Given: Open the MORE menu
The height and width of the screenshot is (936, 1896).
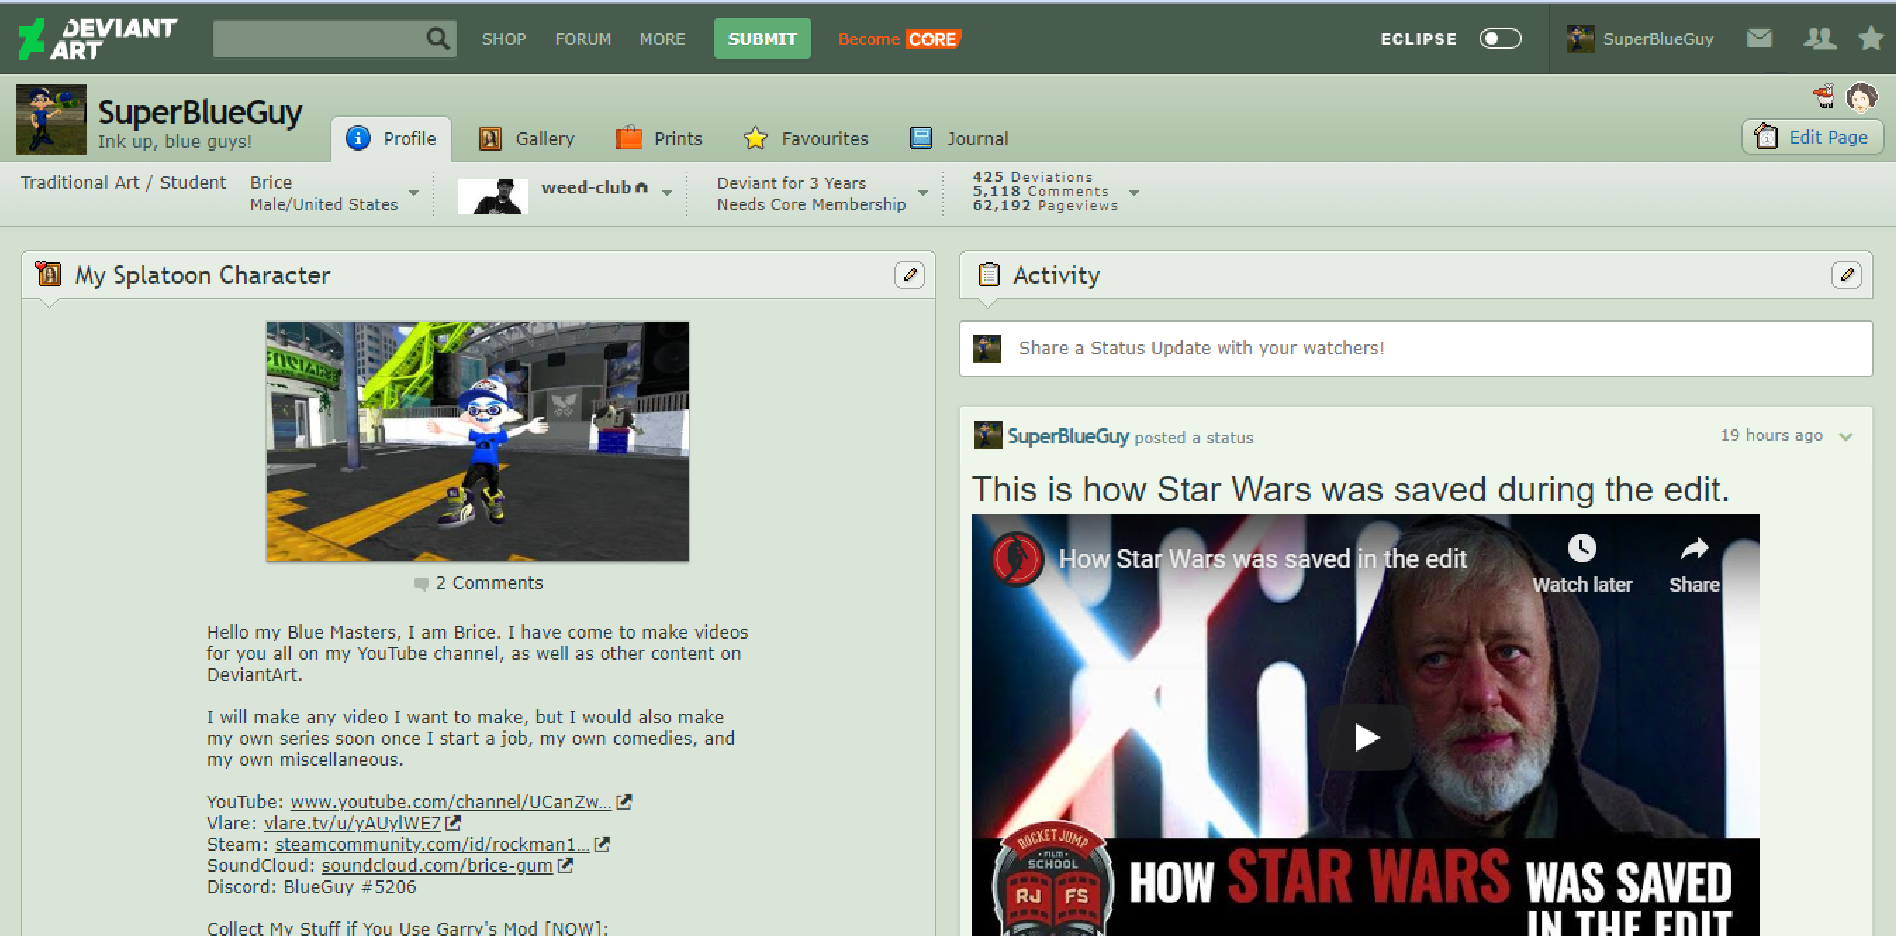Looking at the screenshot, I should pos(662,39).
